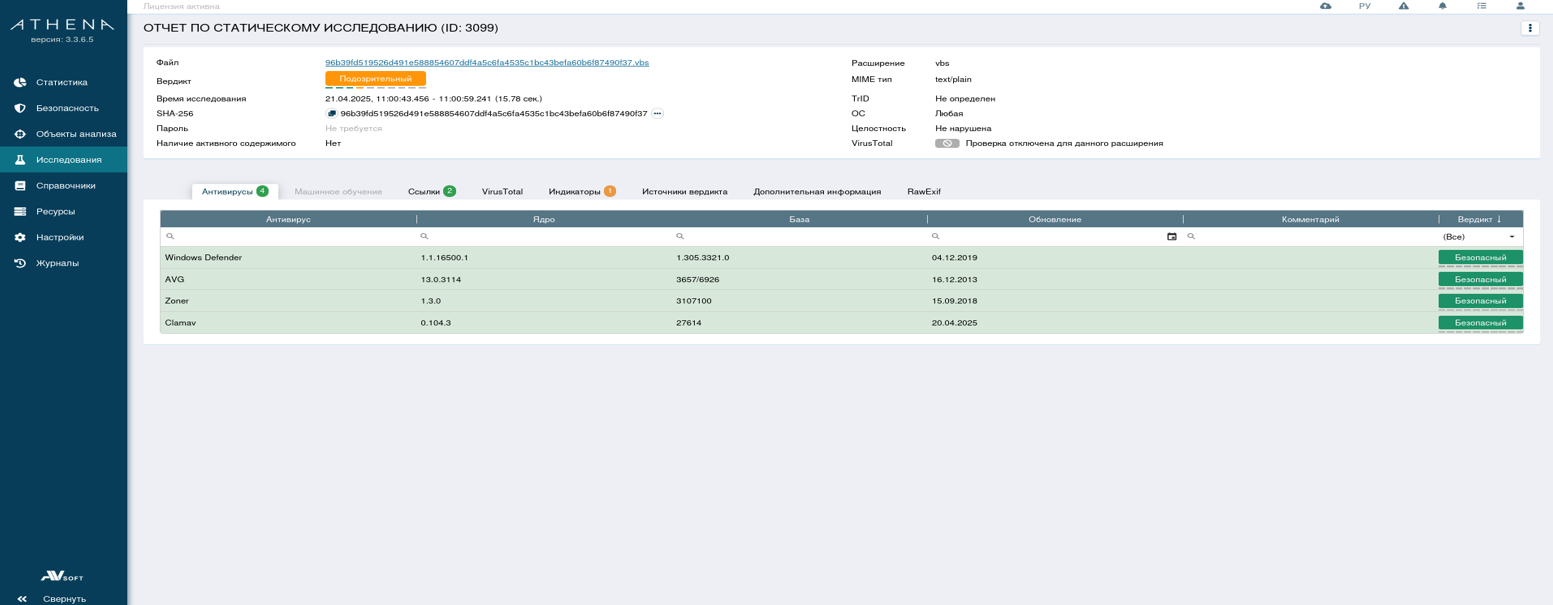Switch to the Индикаторы tab
This screenshot has width=1553, height=605.
pyautogui.click(x=581, y=191)
